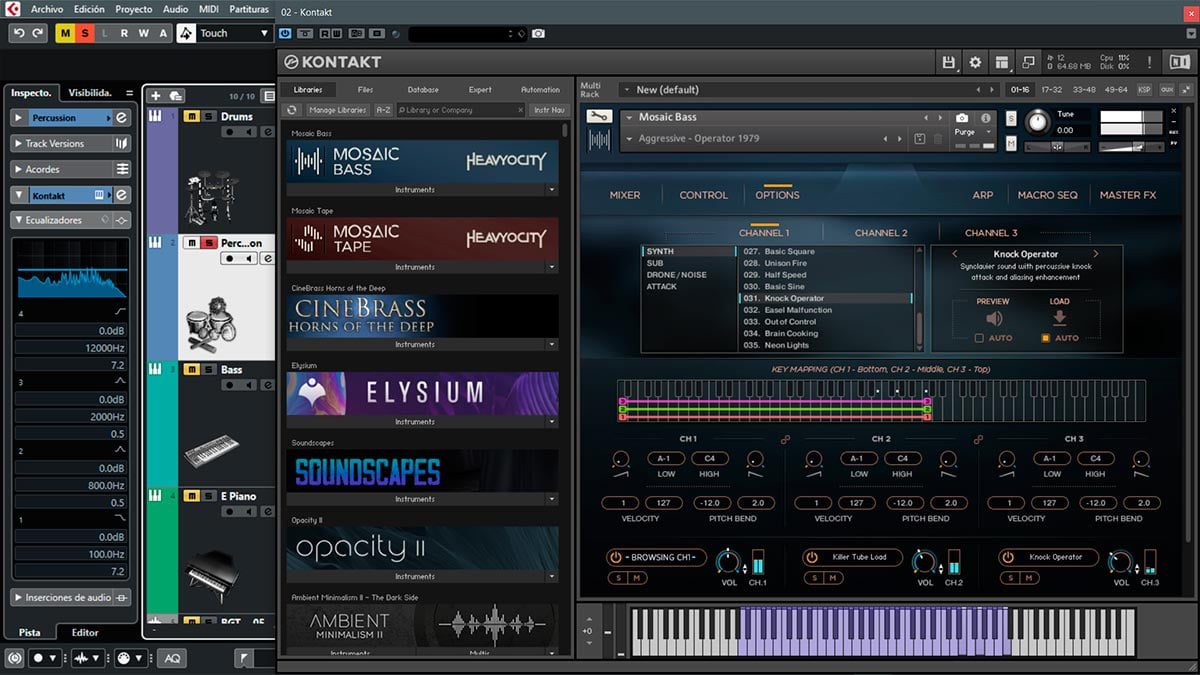
Task: Switch to the Database browser tab
Action: pos(423,90)
